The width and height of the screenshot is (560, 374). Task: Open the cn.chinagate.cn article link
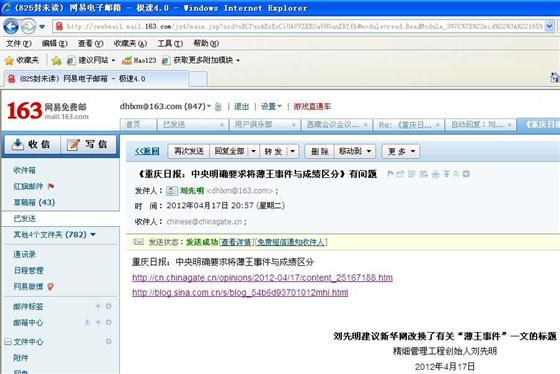click(262, 278)
